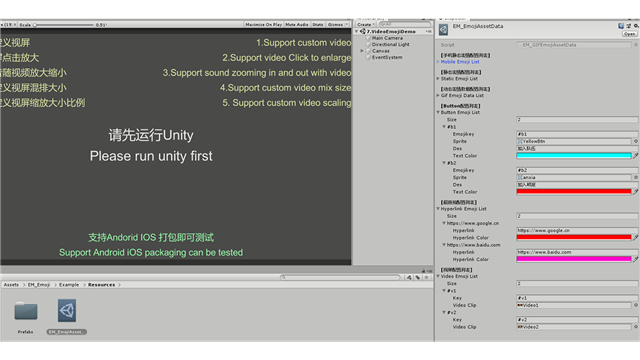Use eyedropper for baidu.com Hyperlink Color
This screenshot has height=360, width=640.
point(636,259)
